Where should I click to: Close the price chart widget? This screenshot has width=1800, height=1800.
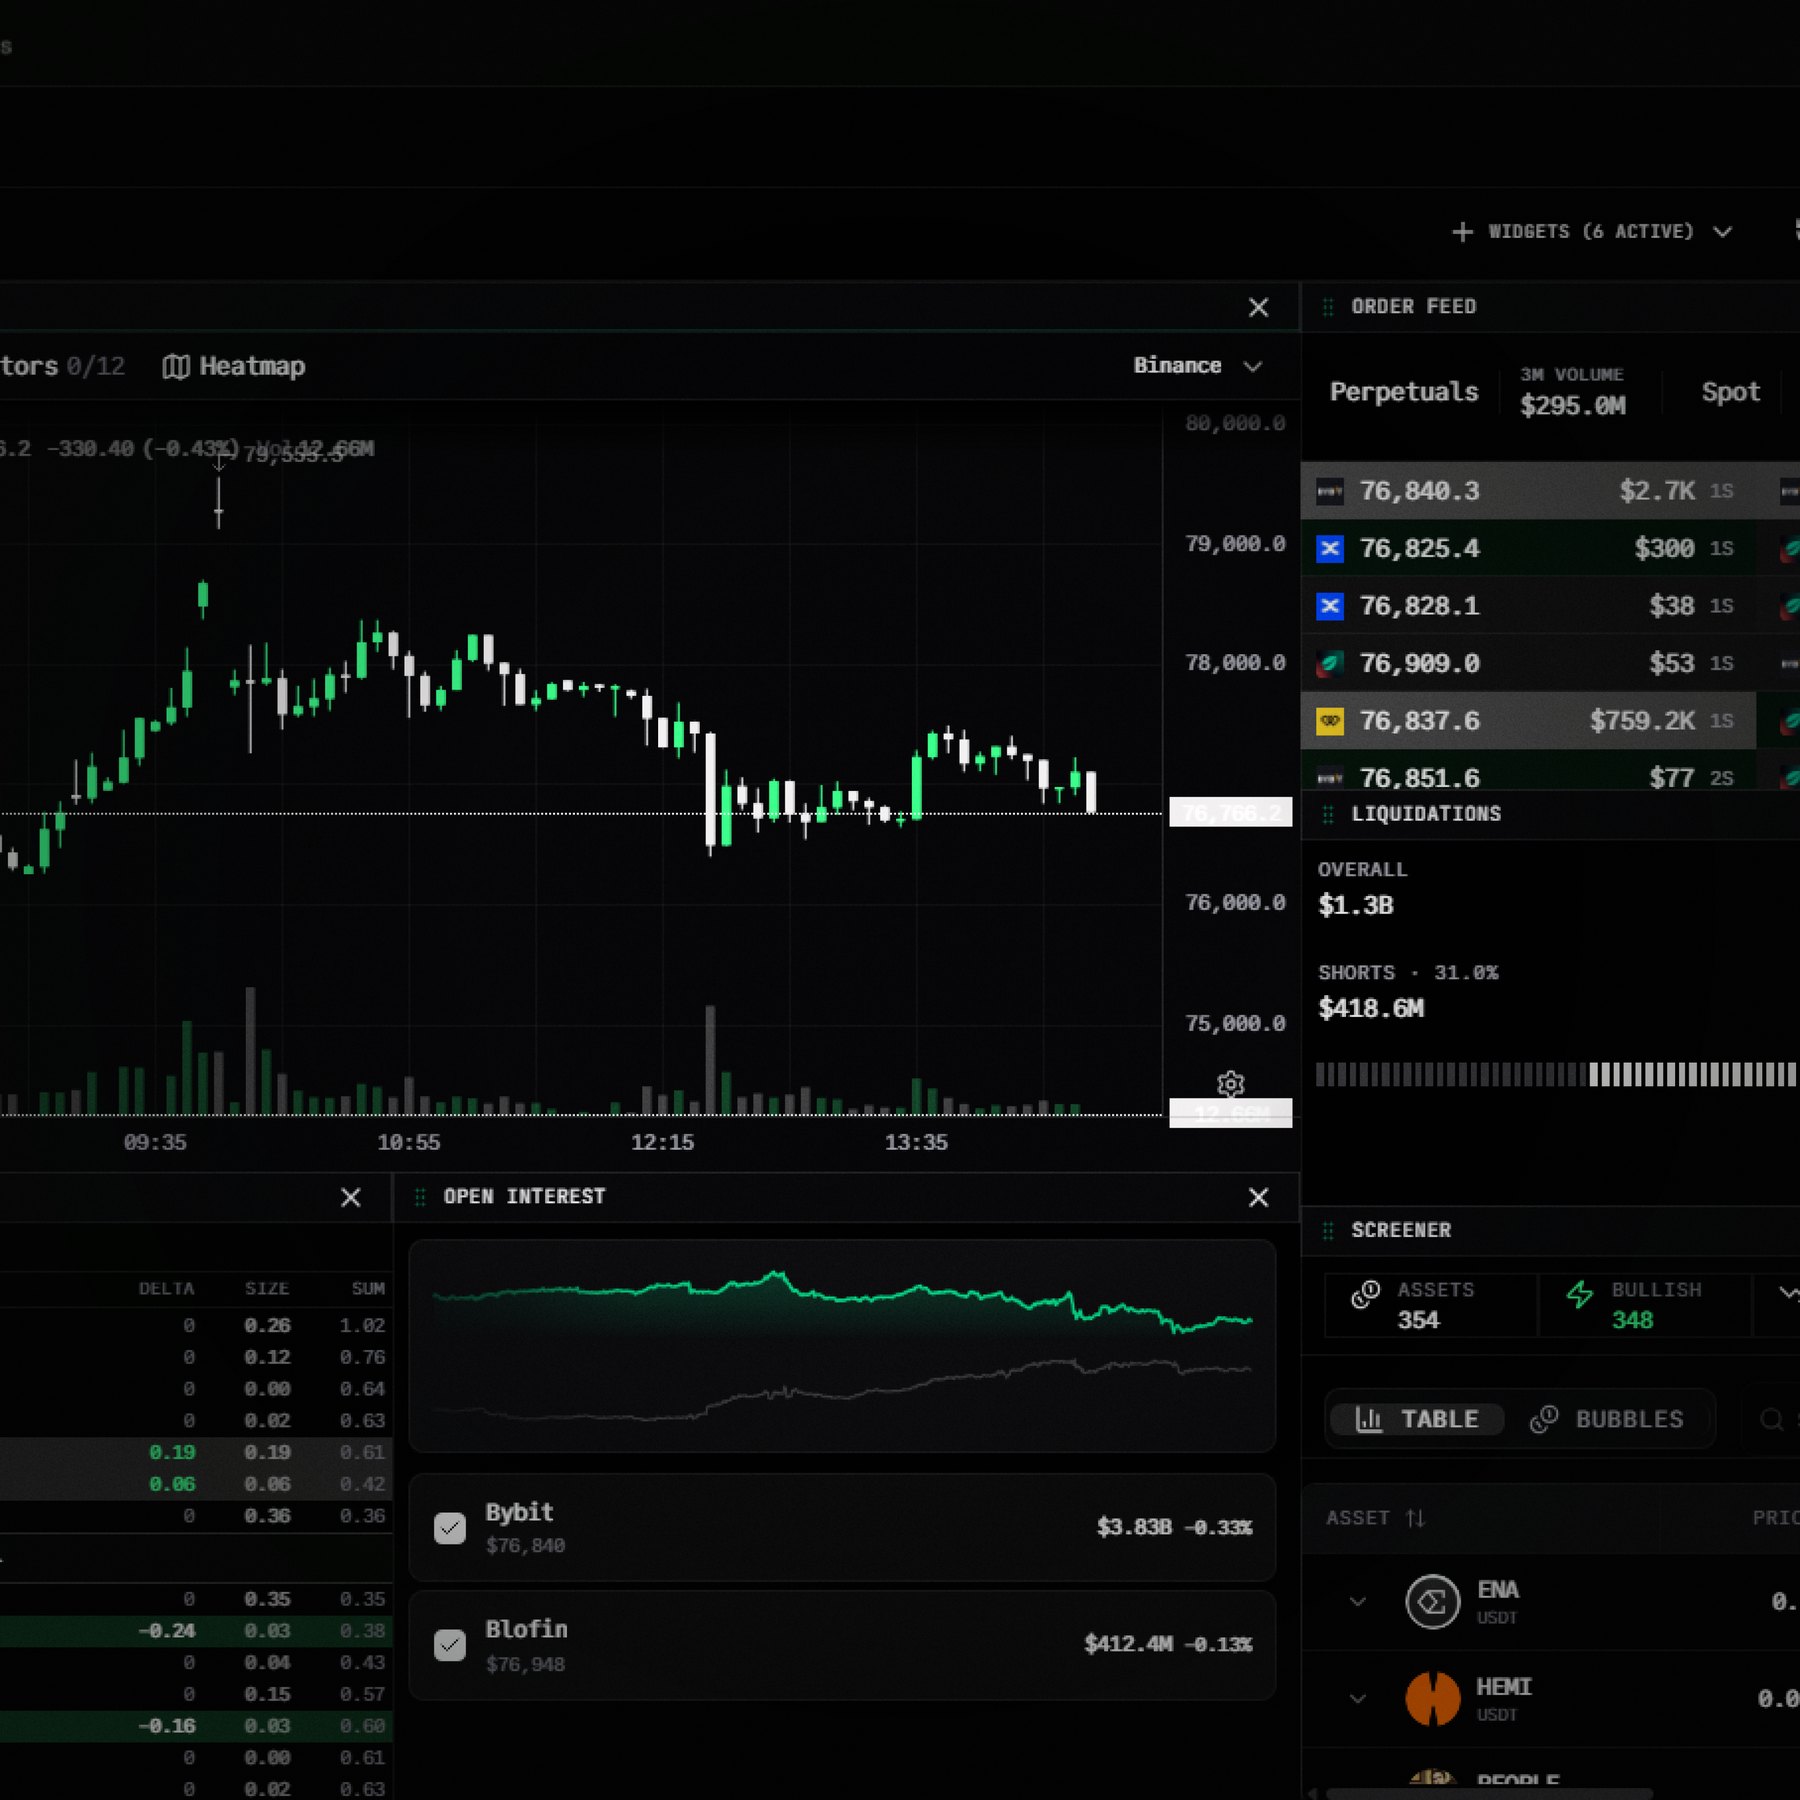[1258, 307]
